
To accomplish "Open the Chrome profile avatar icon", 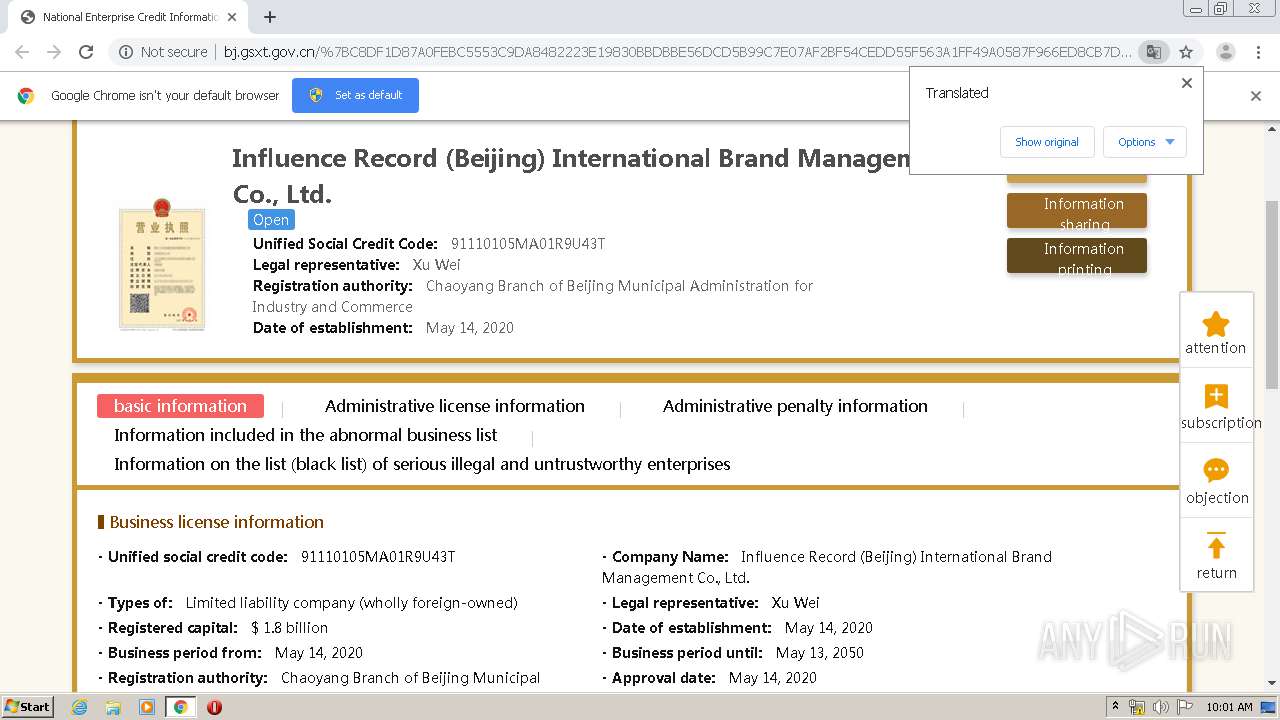I will (x=1225, y=52).
